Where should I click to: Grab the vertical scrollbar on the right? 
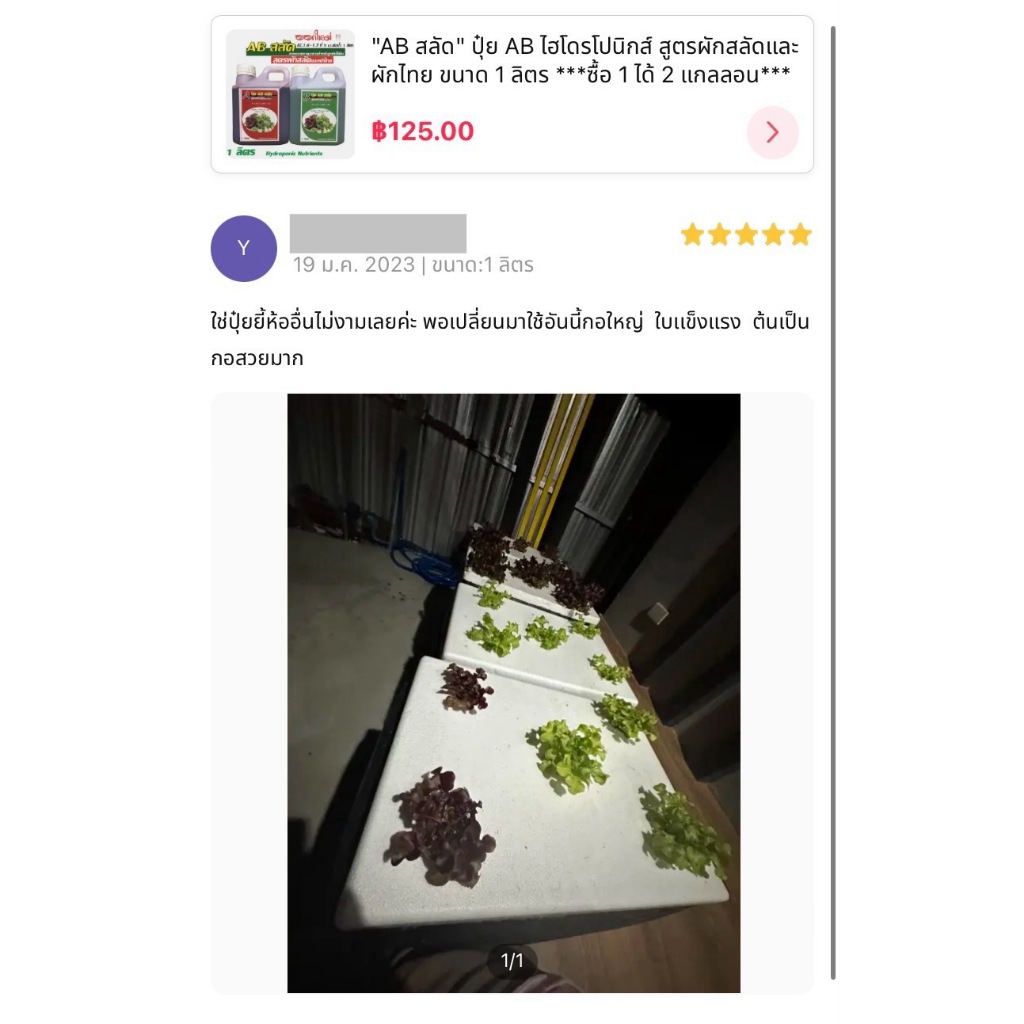tap(833, 503)
